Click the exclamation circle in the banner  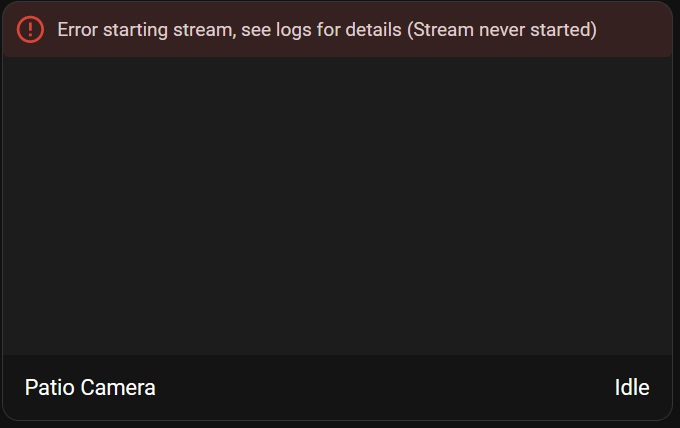(31, 30)
